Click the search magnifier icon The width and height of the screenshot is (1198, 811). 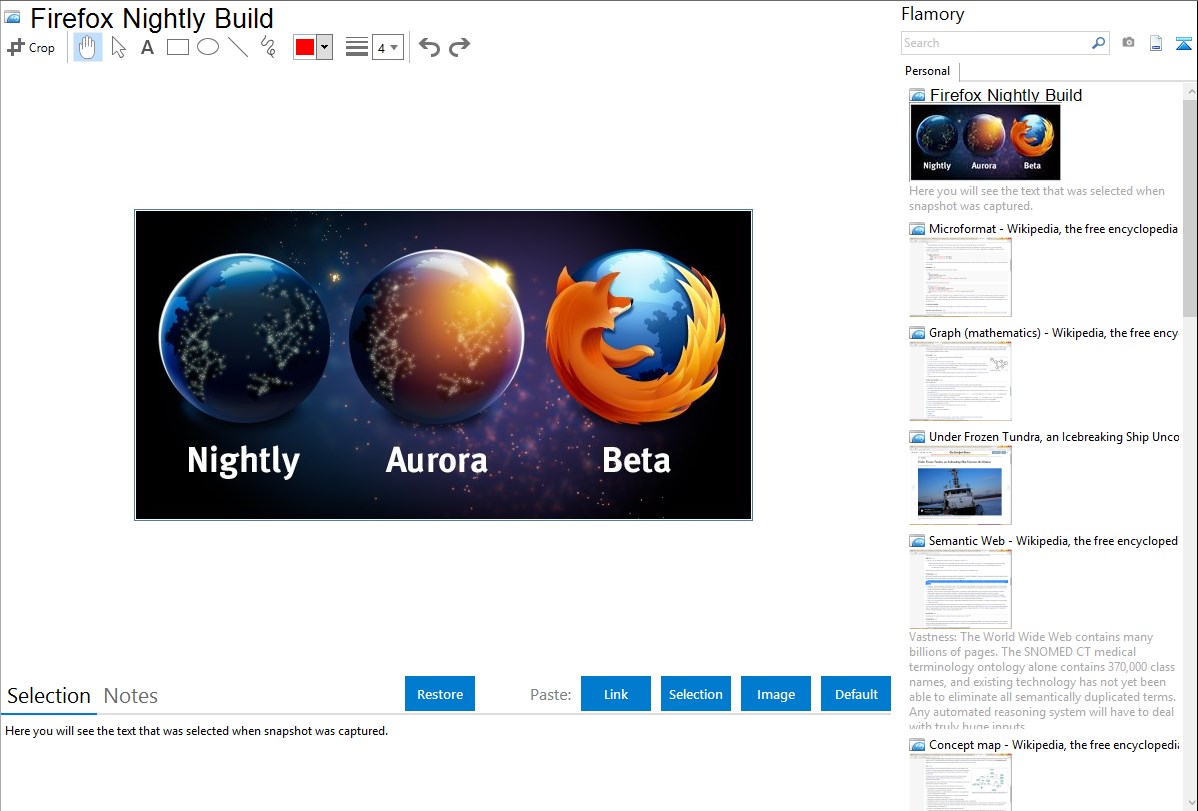[1099, 43]
